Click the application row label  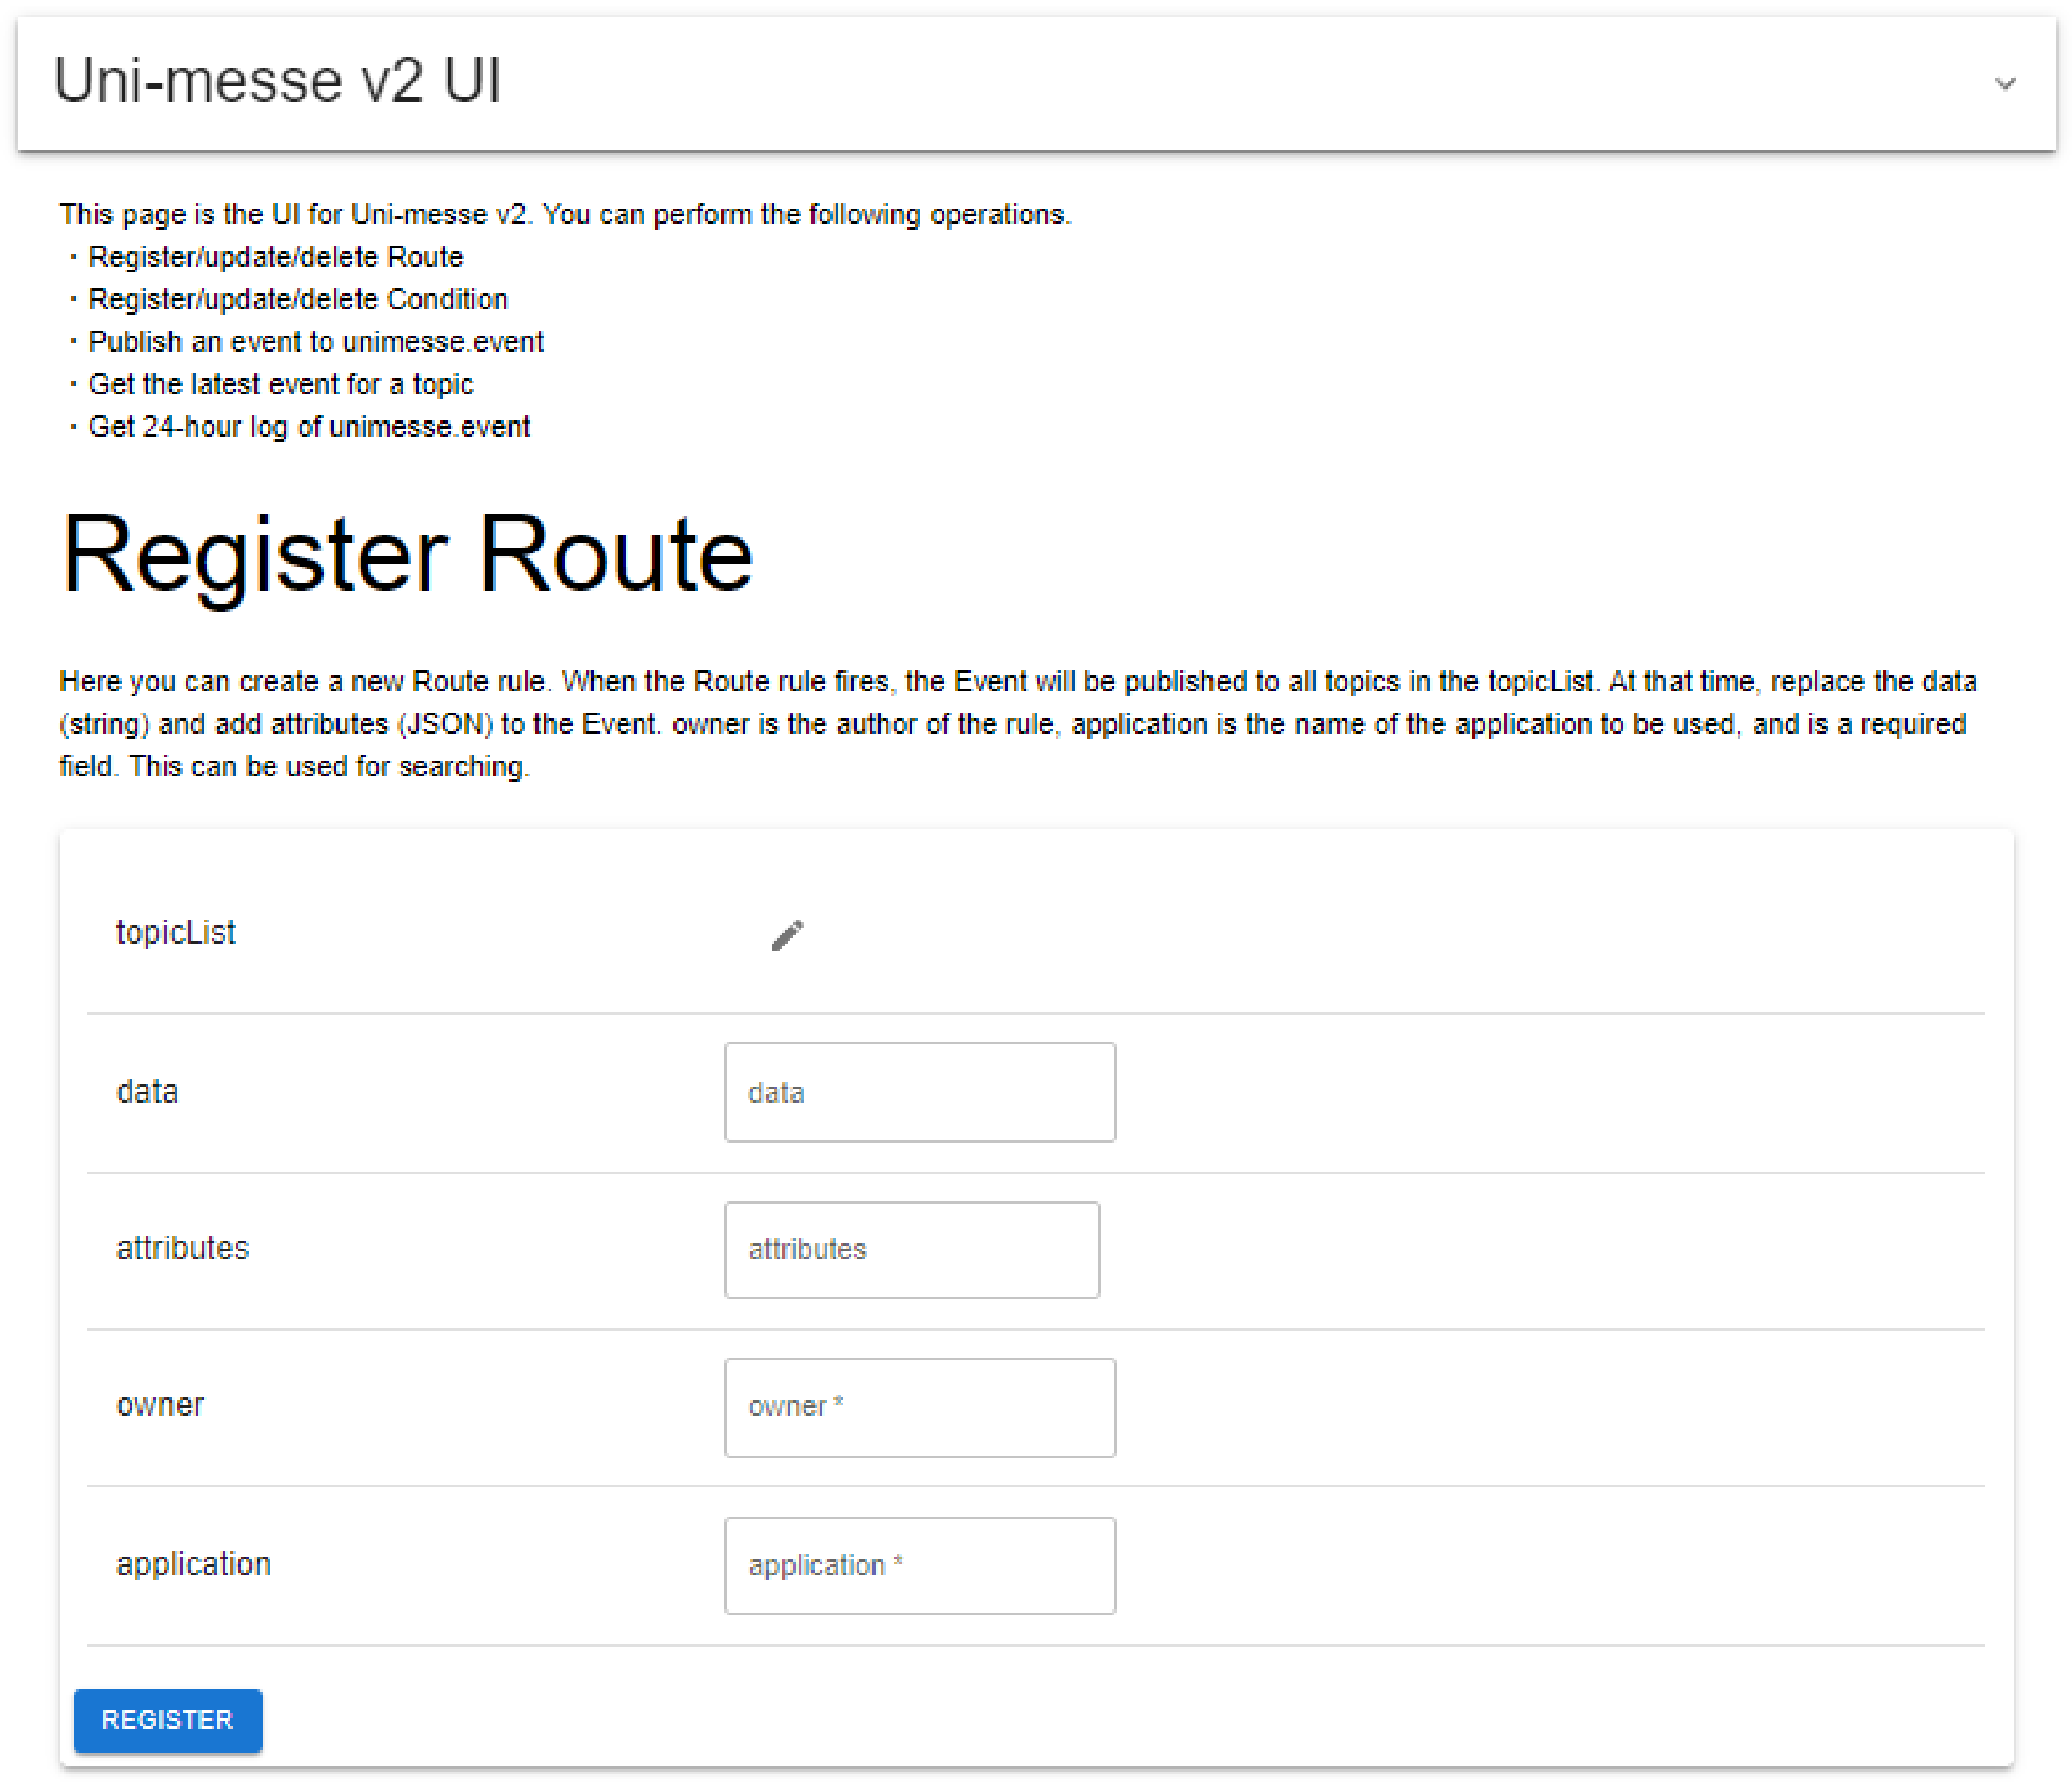(x=193, y=1563)
